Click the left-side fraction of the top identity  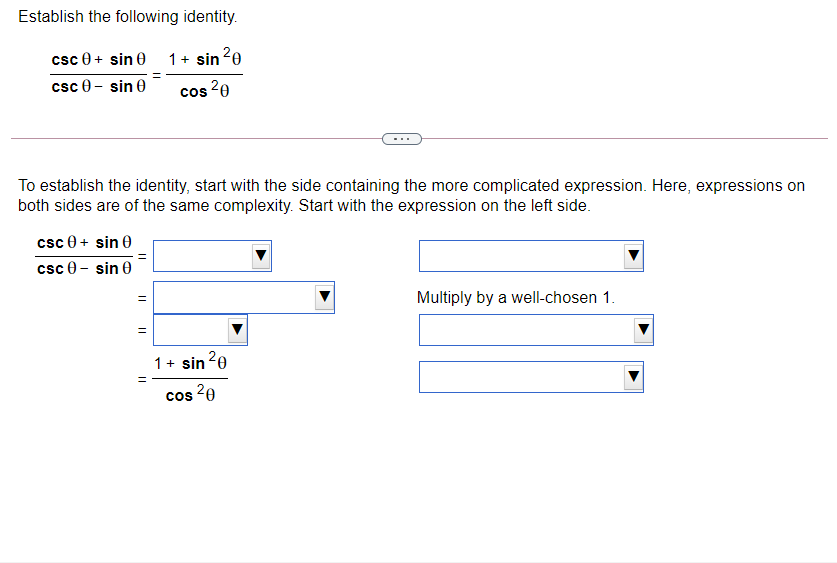click(98, 73)
